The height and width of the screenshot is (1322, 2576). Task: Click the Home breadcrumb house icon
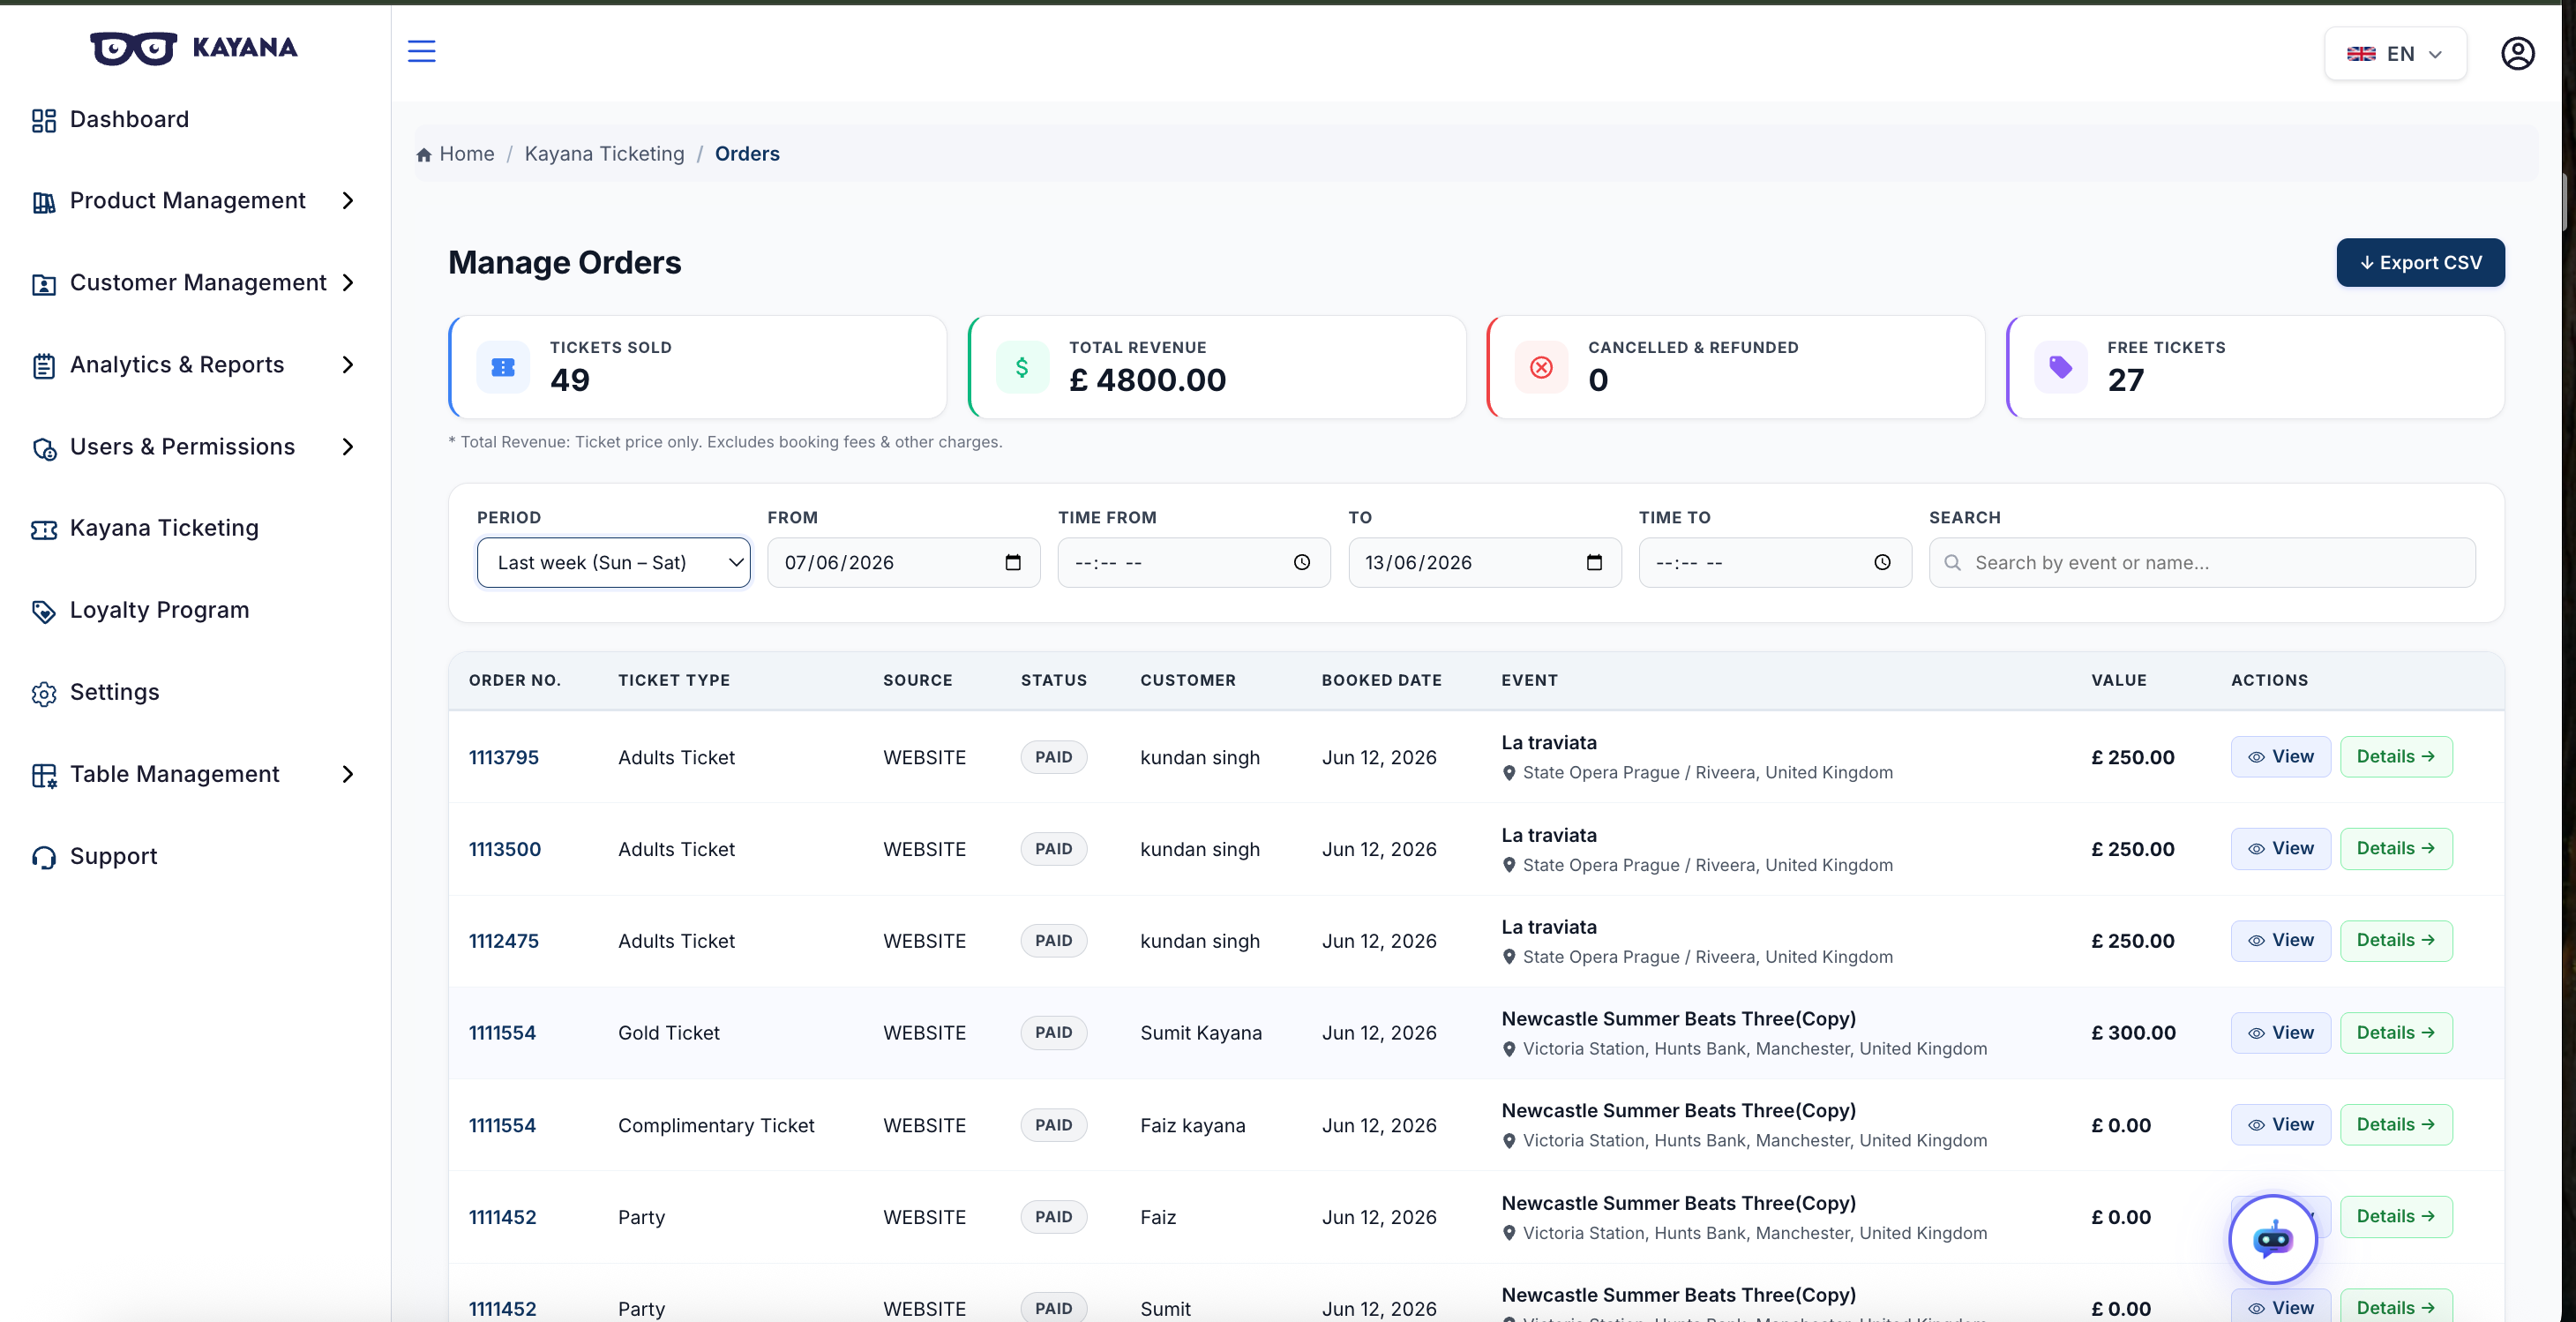point(424,154)
